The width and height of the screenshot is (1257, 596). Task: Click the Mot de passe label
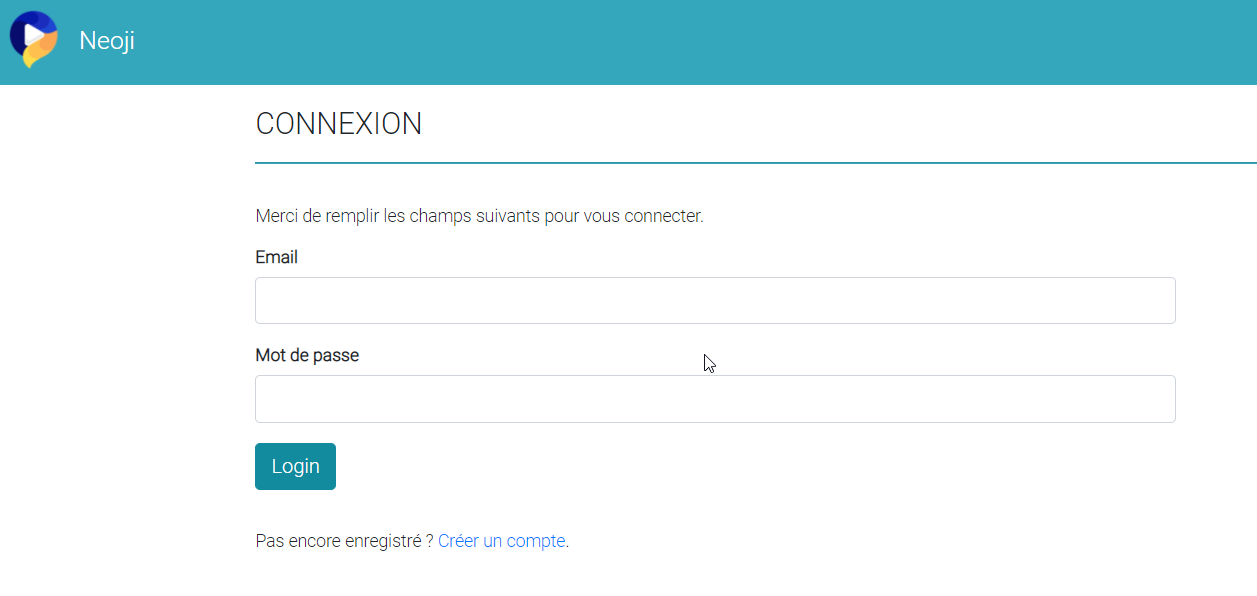pyautogui.click(x=307, y=355)
